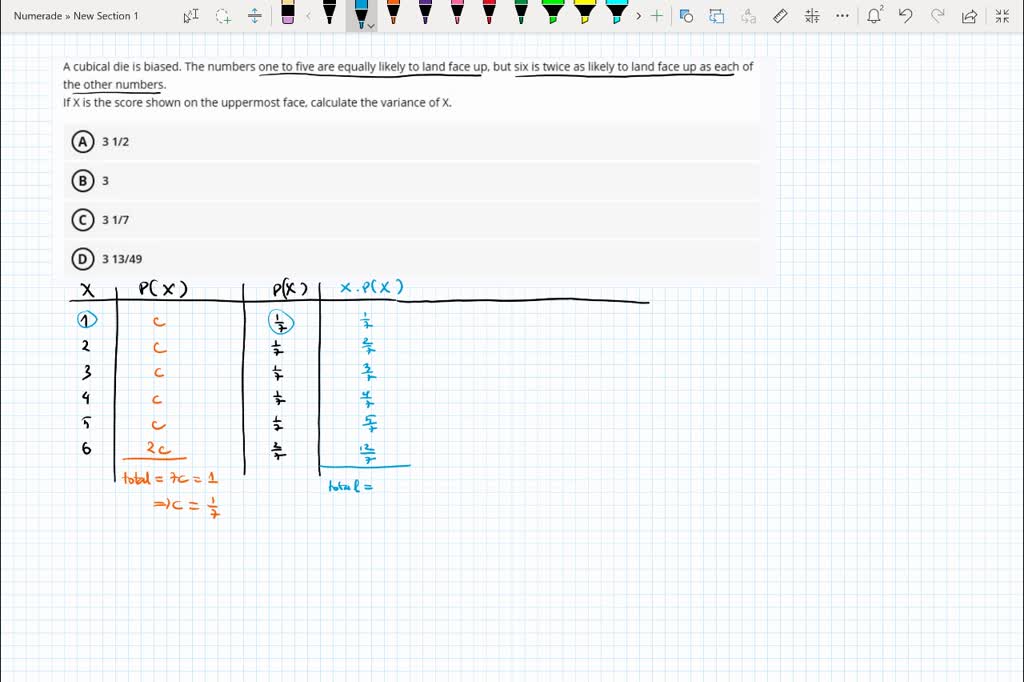Add a new pen with plus button

(x=657, y=16)
